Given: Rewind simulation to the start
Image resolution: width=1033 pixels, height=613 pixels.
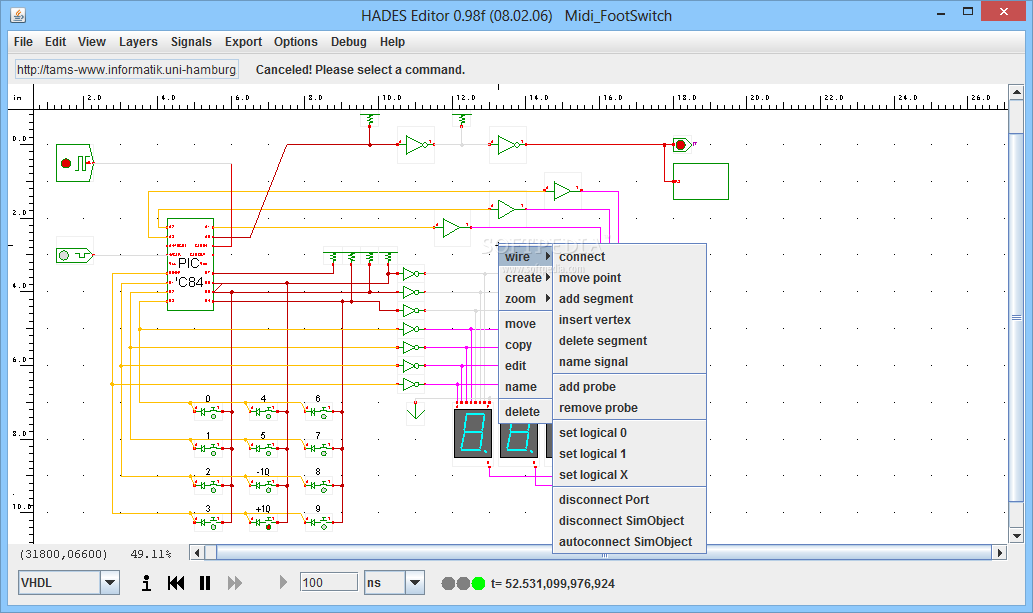Looking at the screenshot, I should point(176,583).
